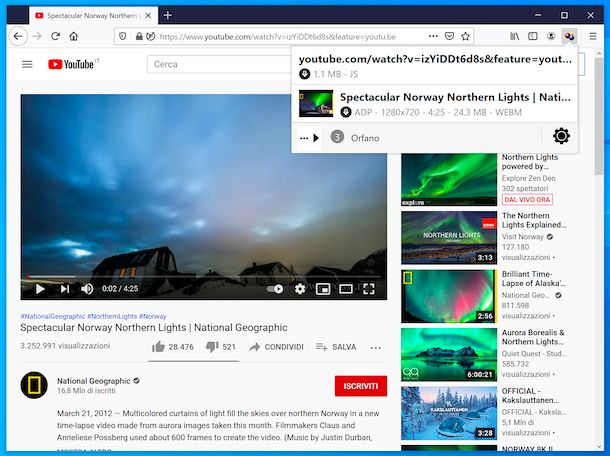Click the Orfano 3 counter entry
Viewport: 610px width, 456px height.
355,138
